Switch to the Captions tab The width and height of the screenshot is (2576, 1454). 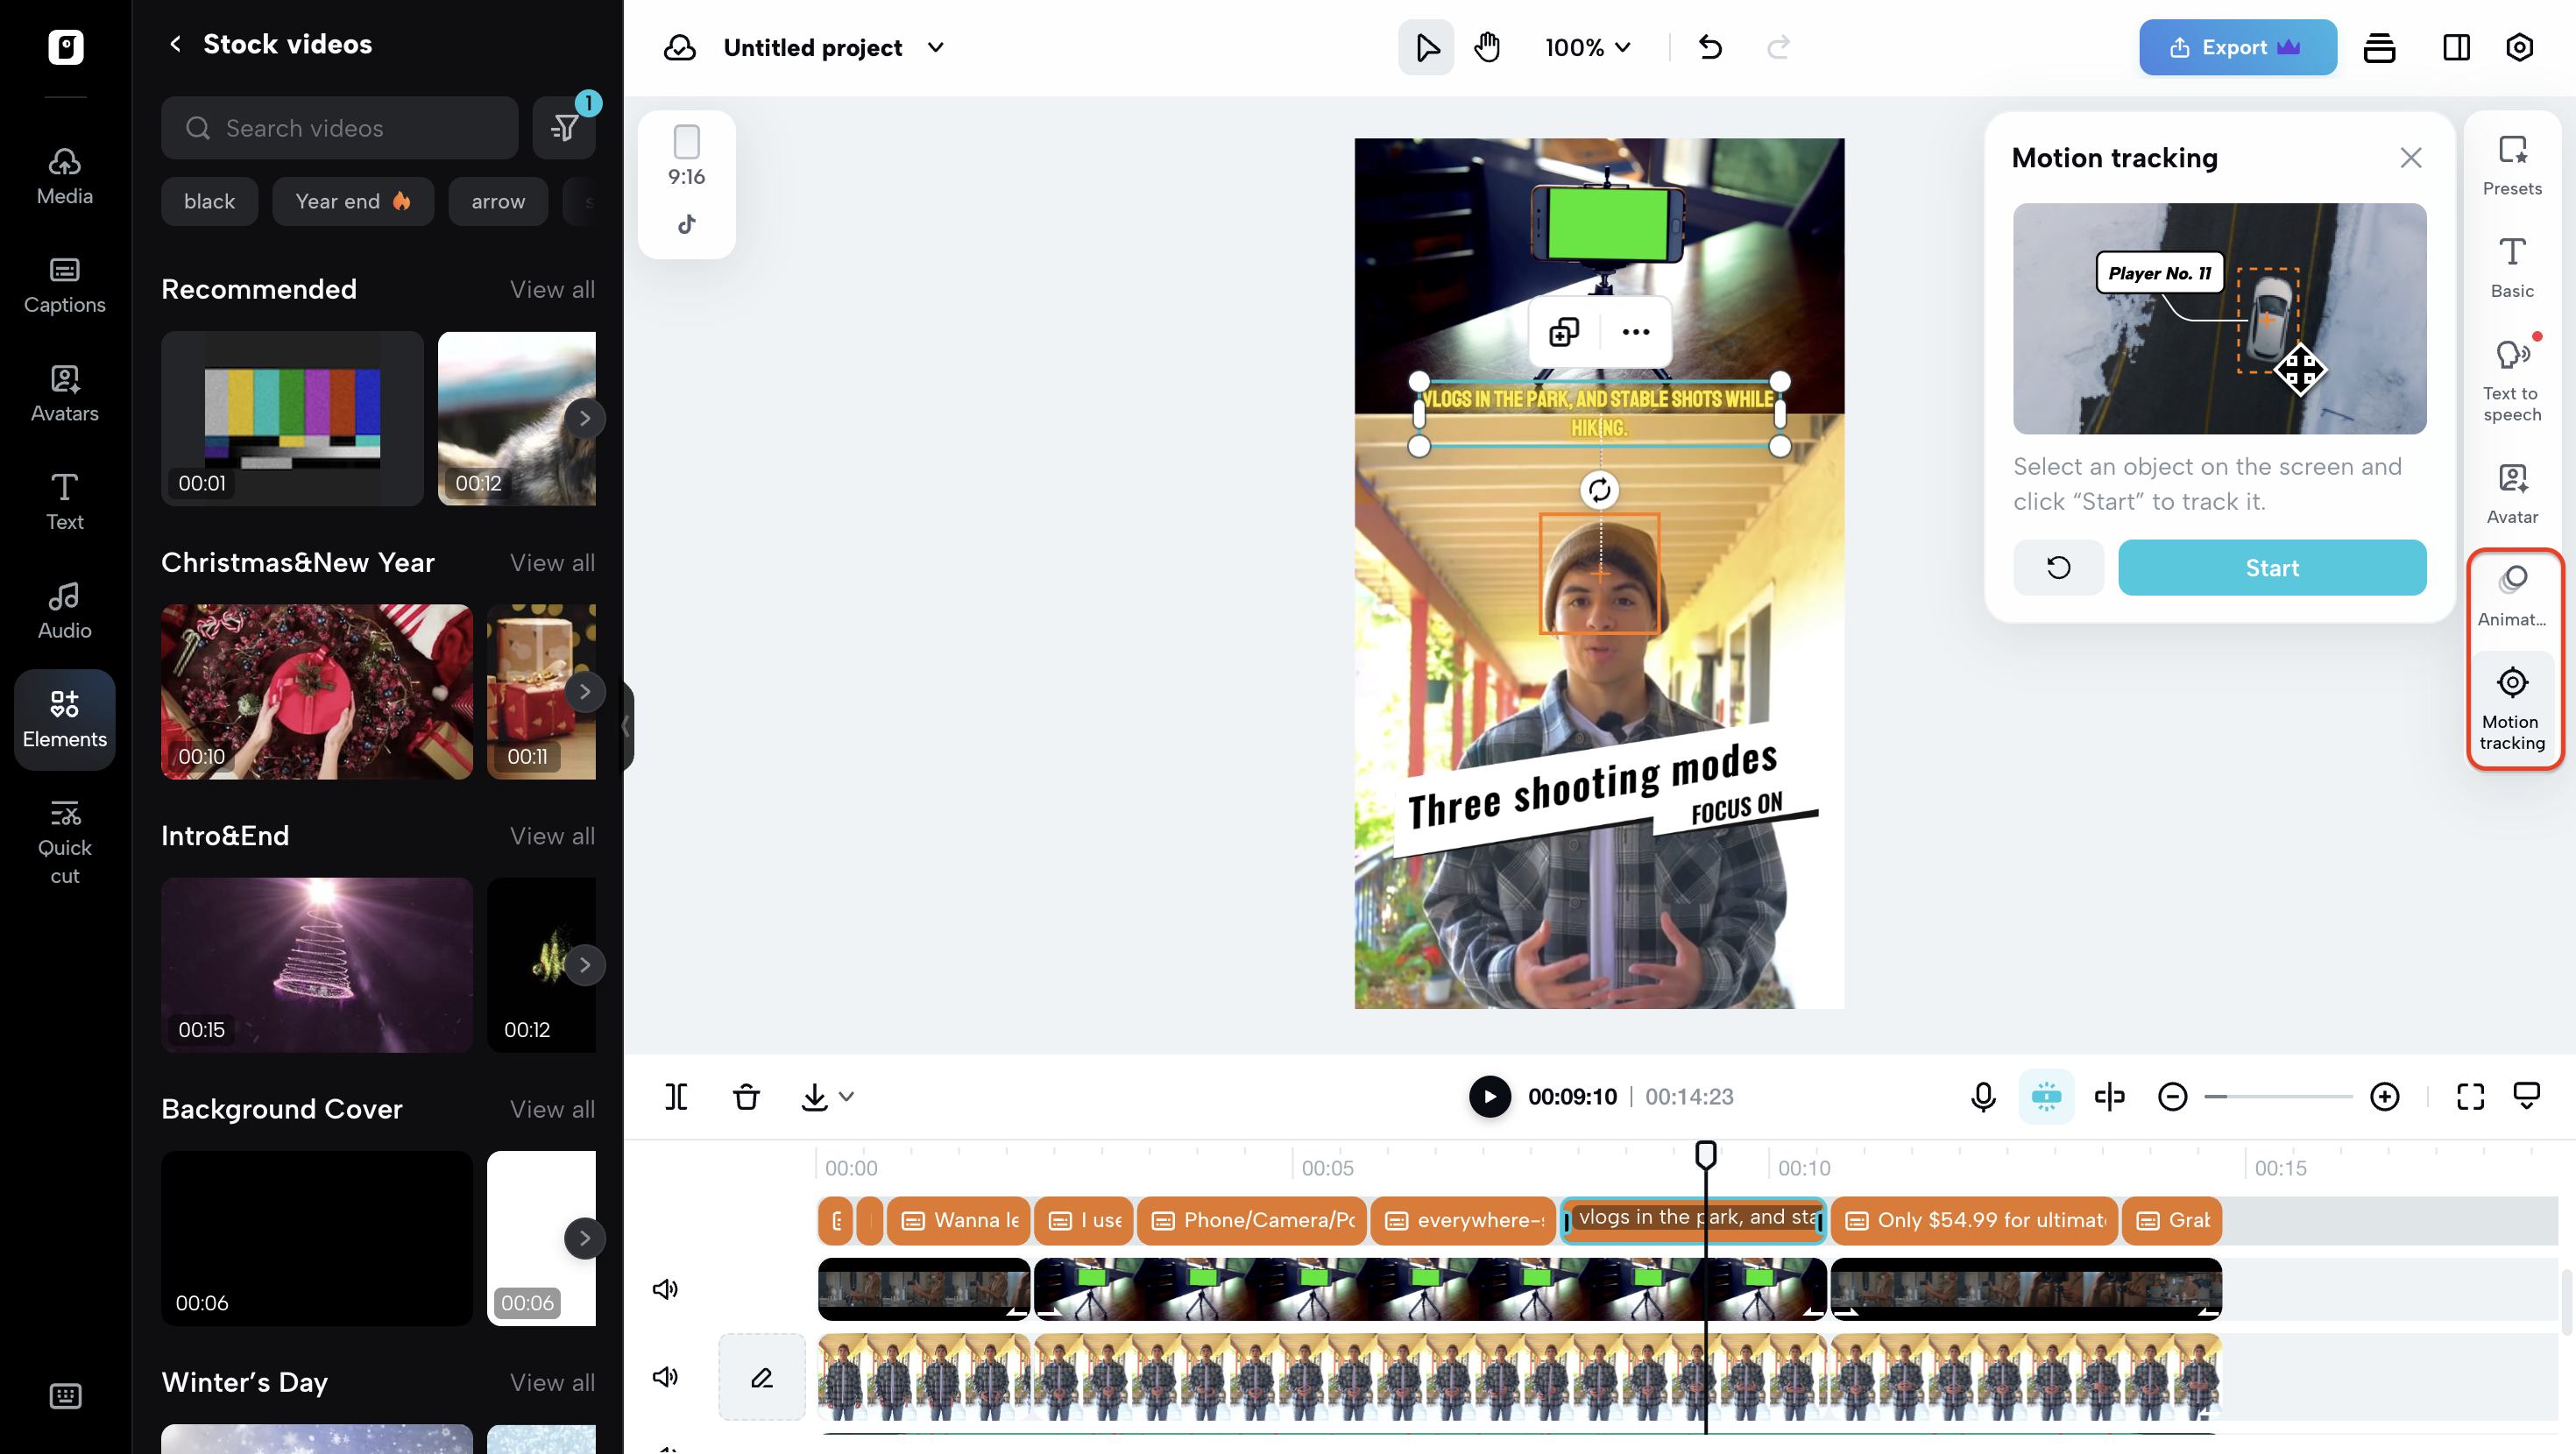65,285
